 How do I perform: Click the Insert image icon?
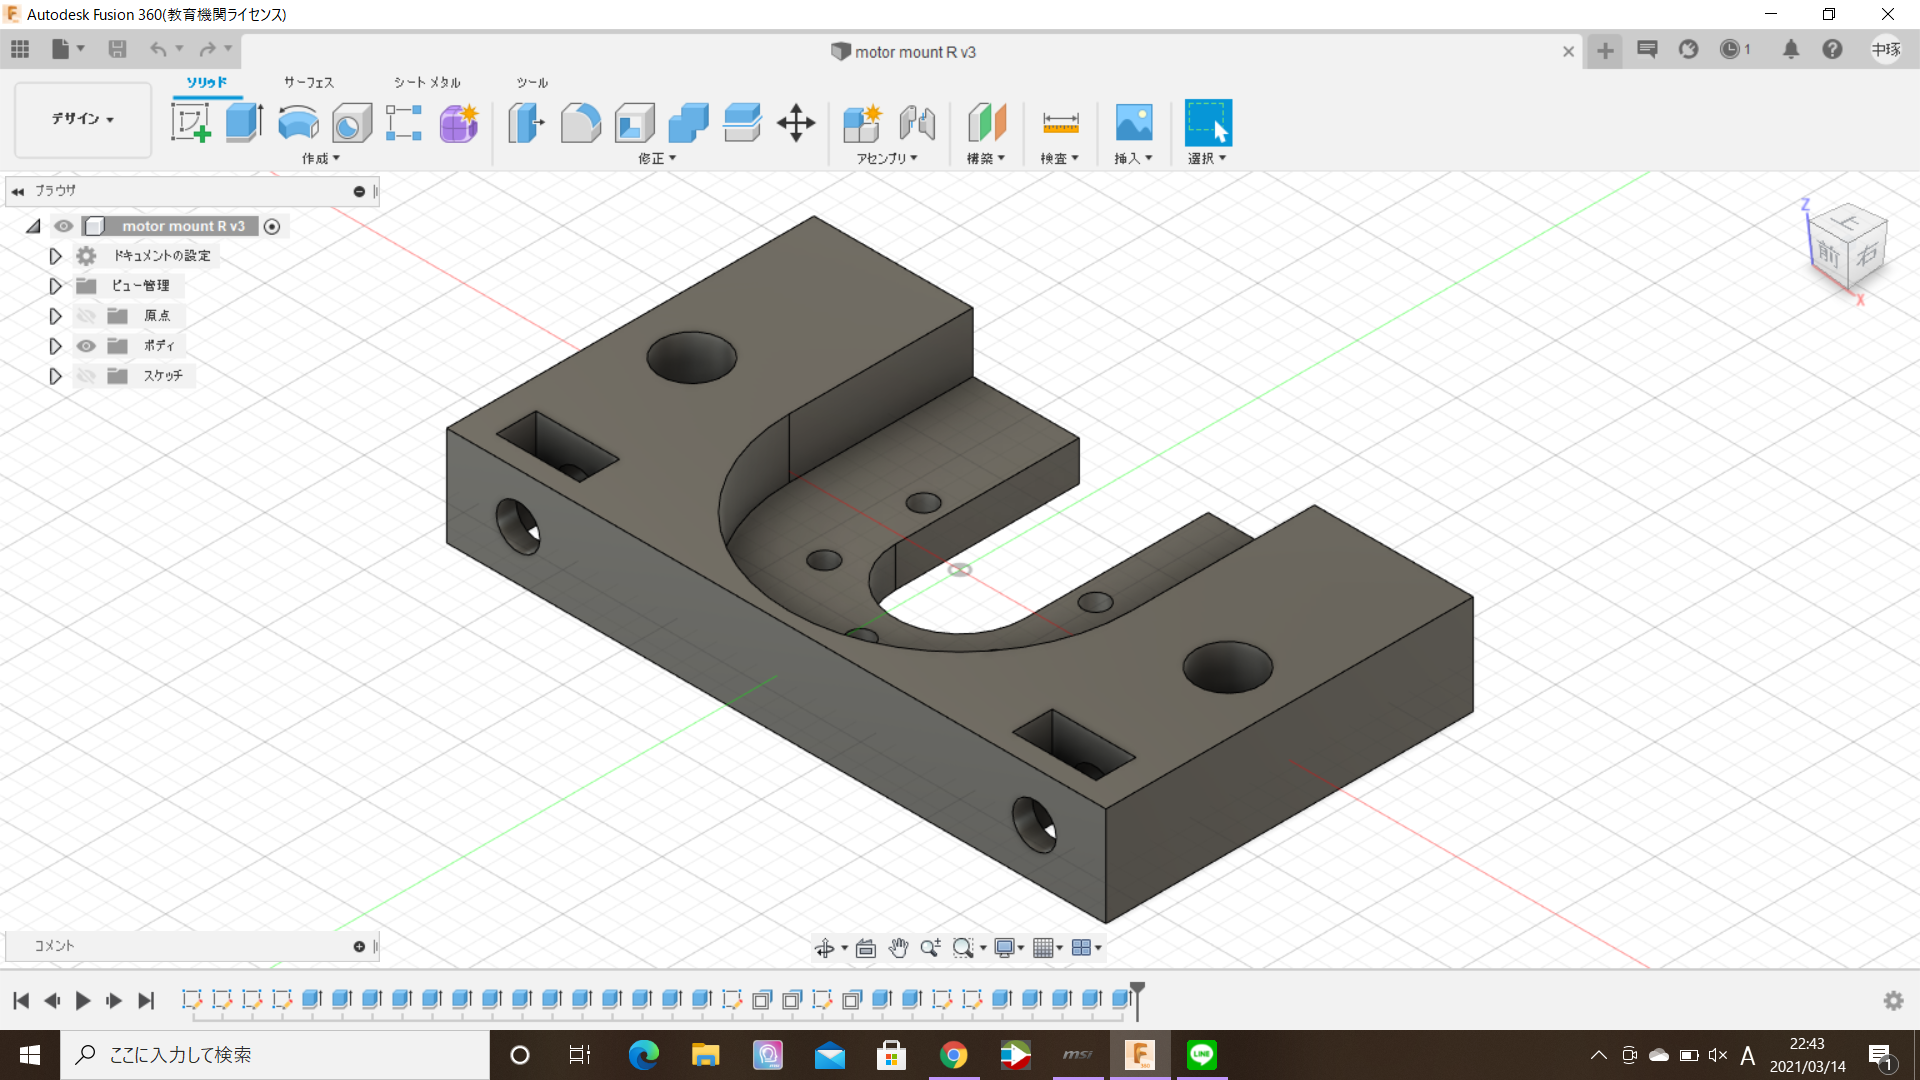pyautogui.click(x=1134, y=123)
